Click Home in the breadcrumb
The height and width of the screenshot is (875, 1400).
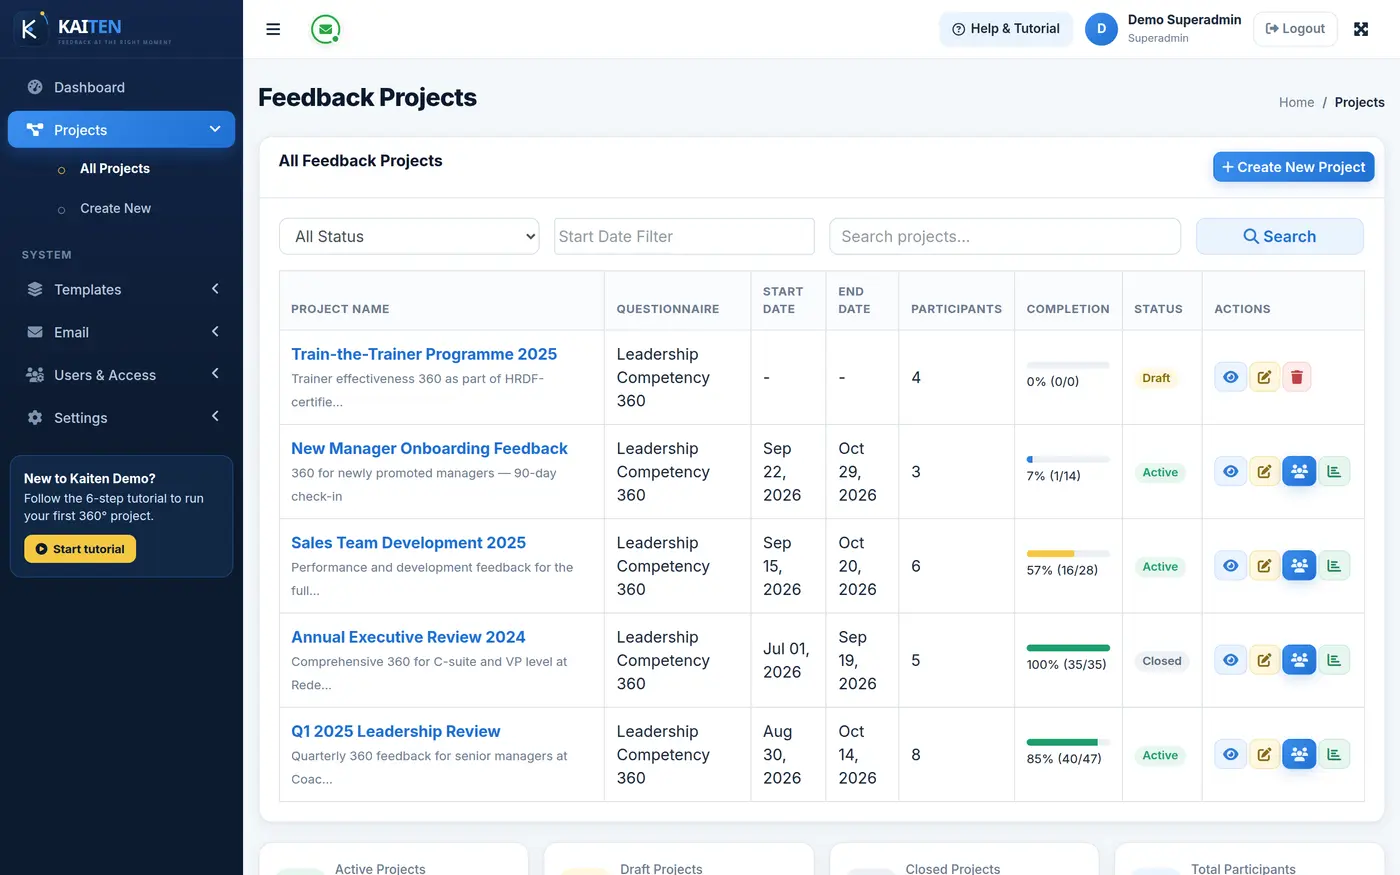(x=1296, y=102)
